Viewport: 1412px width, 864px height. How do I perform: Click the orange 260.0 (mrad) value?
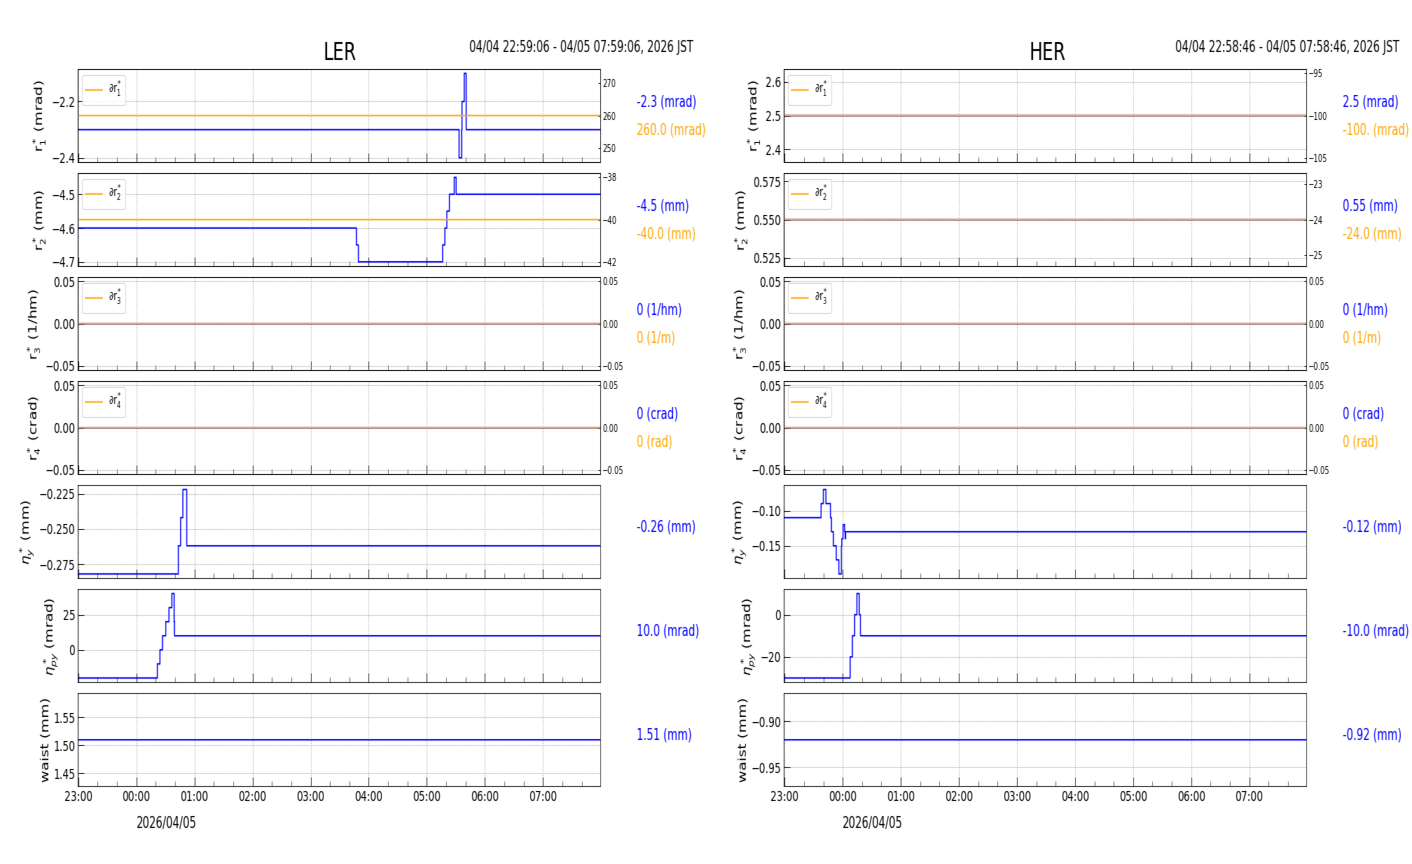pyautogui.click(x=671, y=130)
